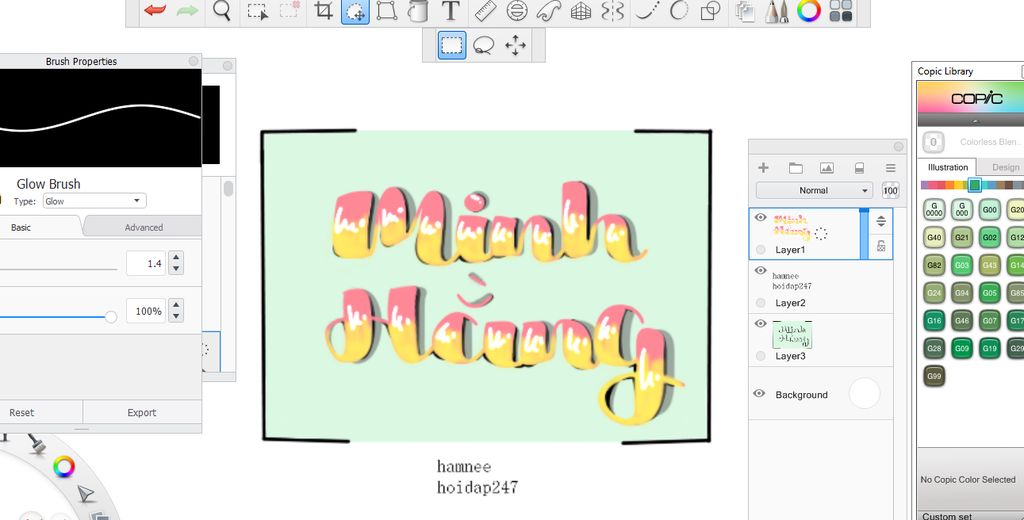1024x520 pixels.
Task: Add an image layer
Action: click(x=827, y=168)
